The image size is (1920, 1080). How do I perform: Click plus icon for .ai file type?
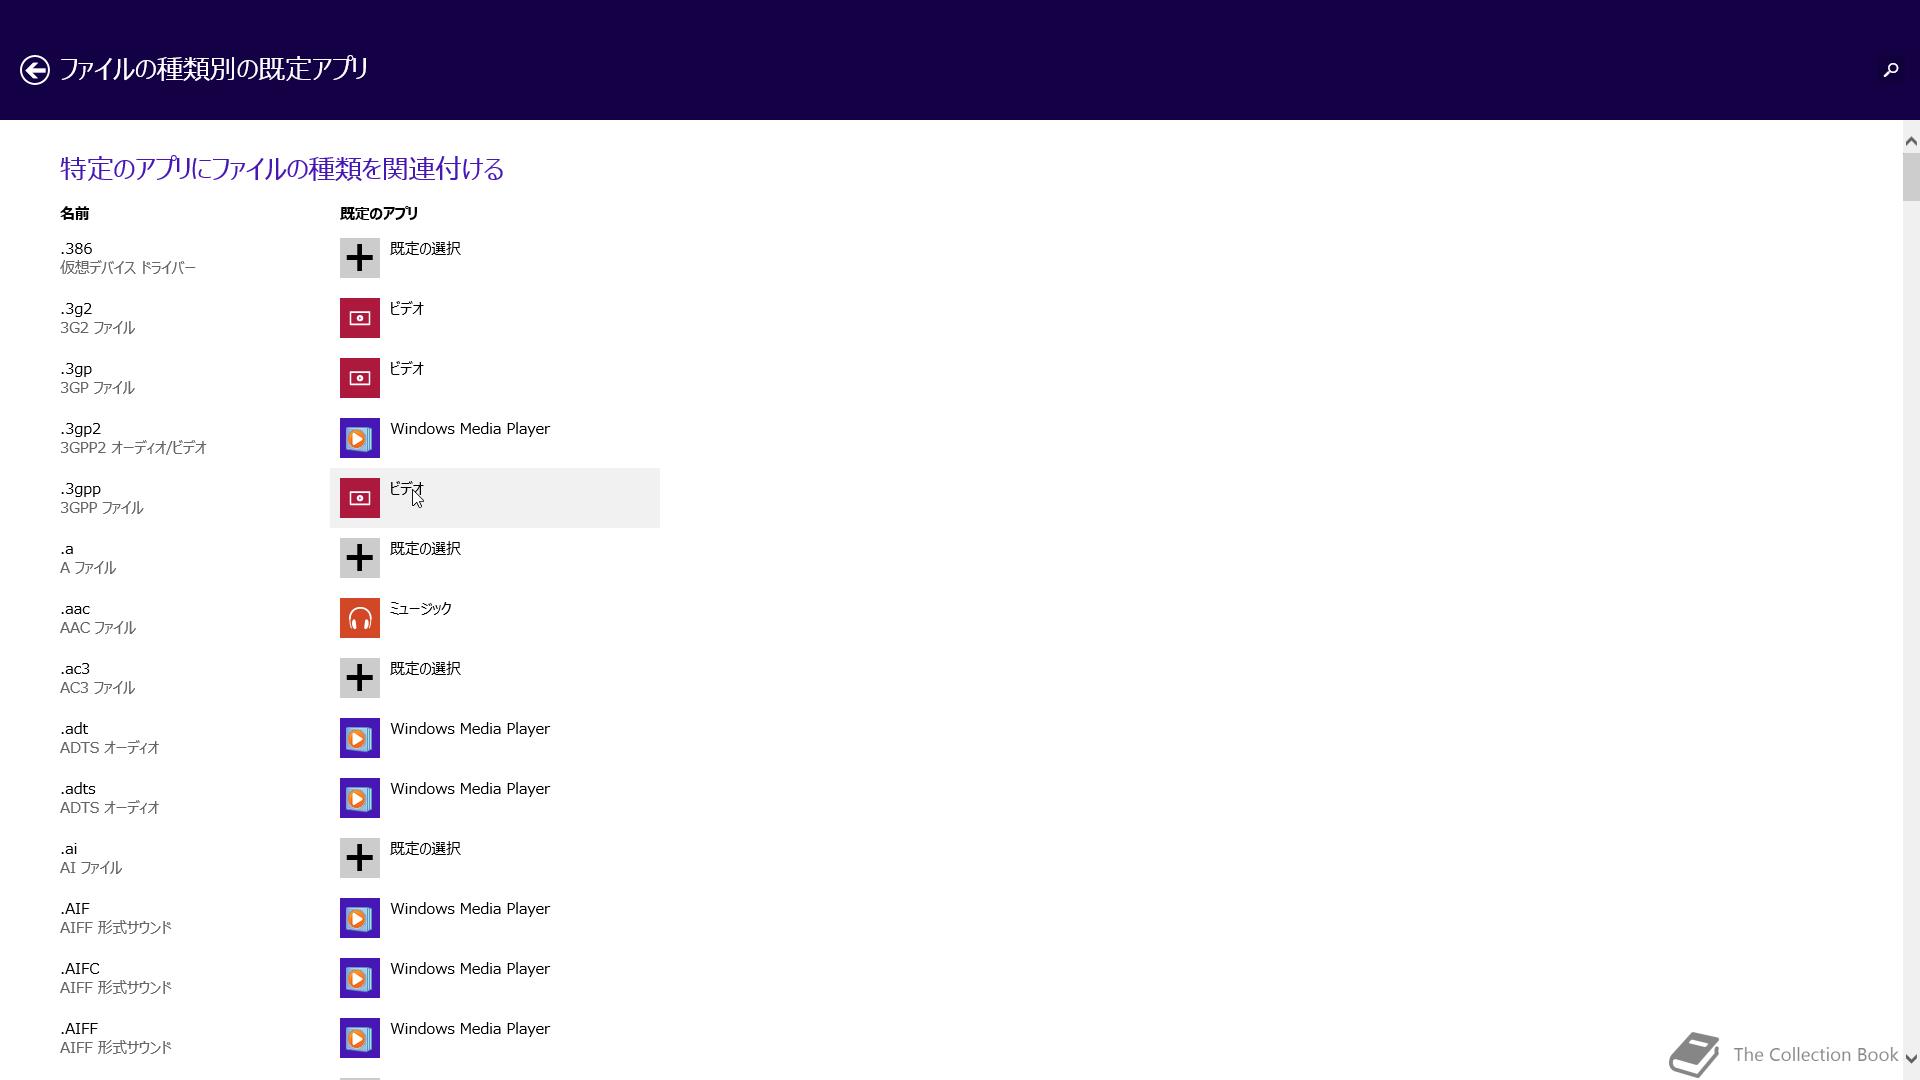click(360, 858)
